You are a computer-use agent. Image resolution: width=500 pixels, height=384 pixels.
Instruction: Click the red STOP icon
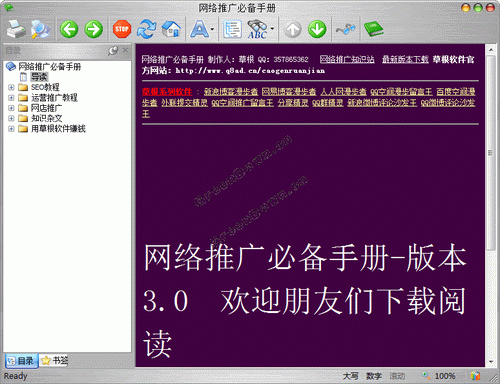[x=122, y=29]
